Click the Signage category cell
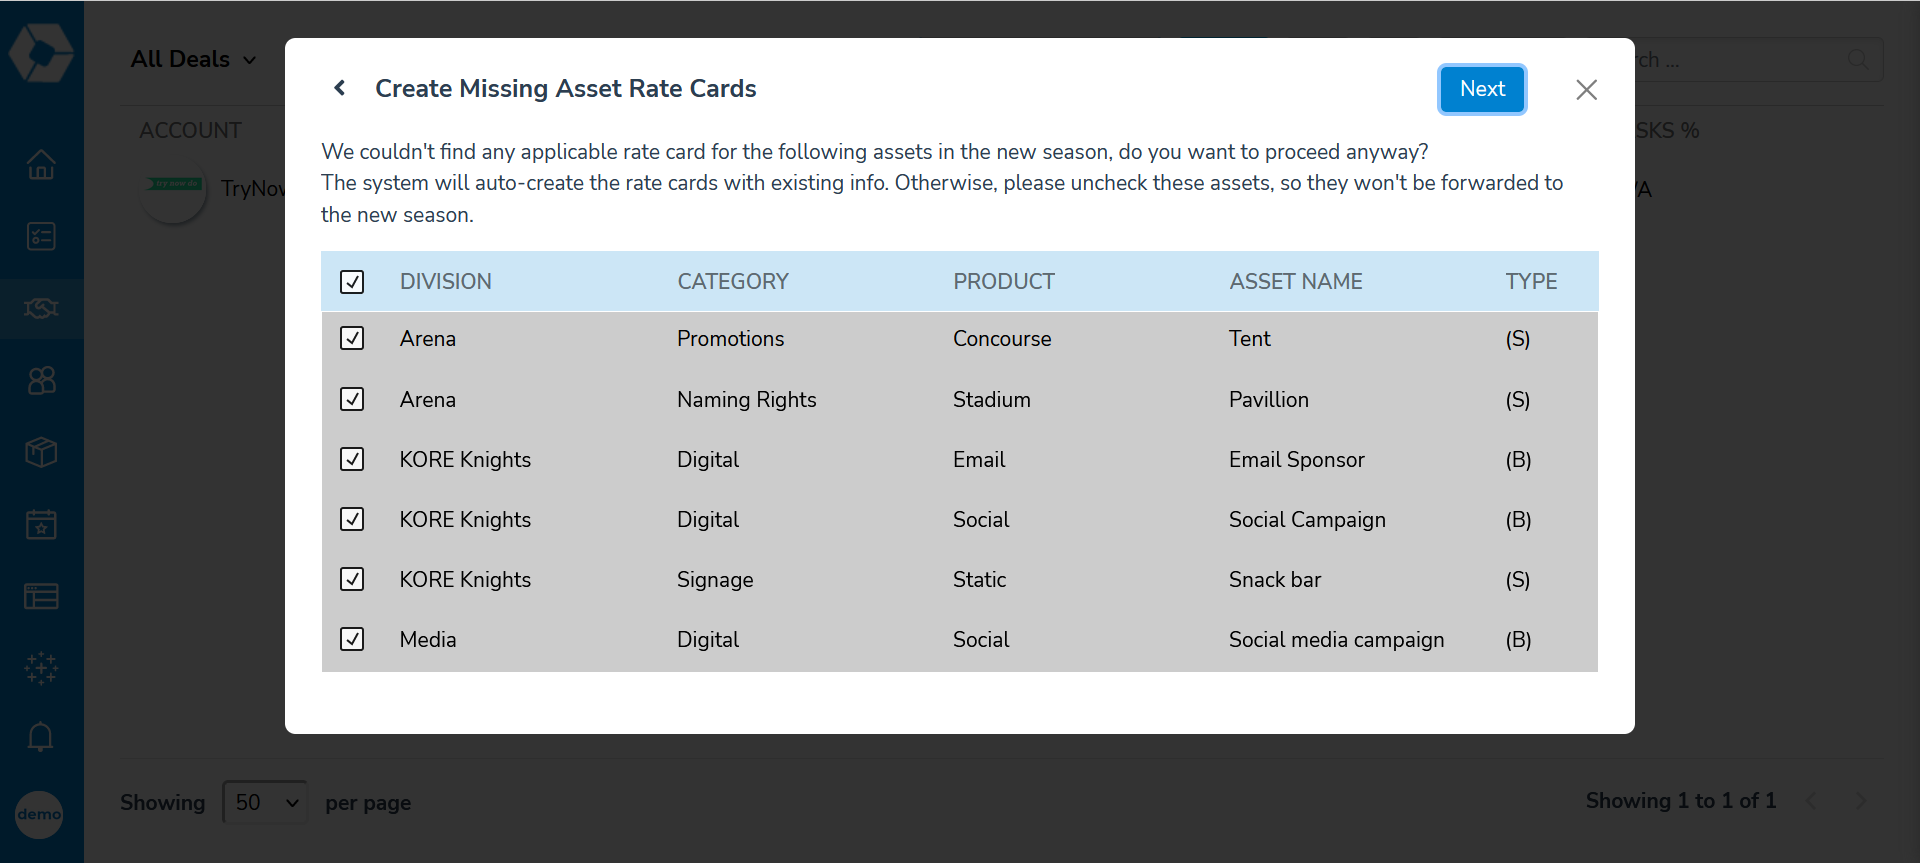1920x863 pixels. point(715,580)
